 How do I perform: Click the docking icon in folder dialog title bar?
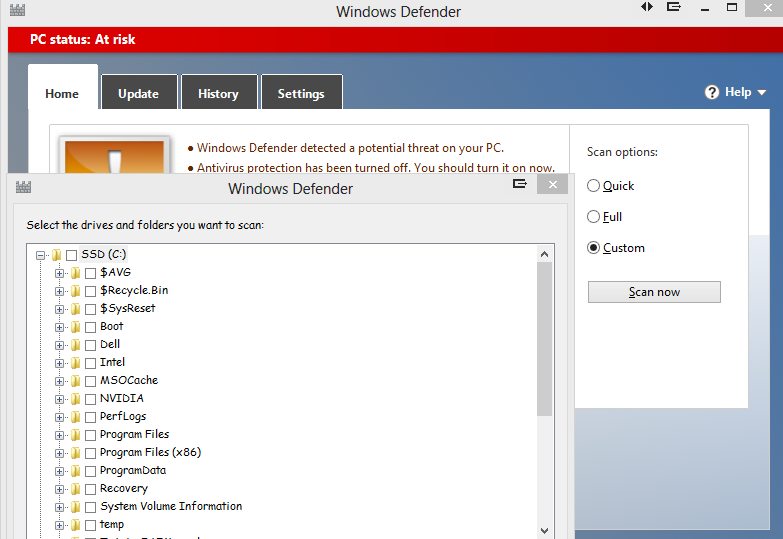coord(519,184)
